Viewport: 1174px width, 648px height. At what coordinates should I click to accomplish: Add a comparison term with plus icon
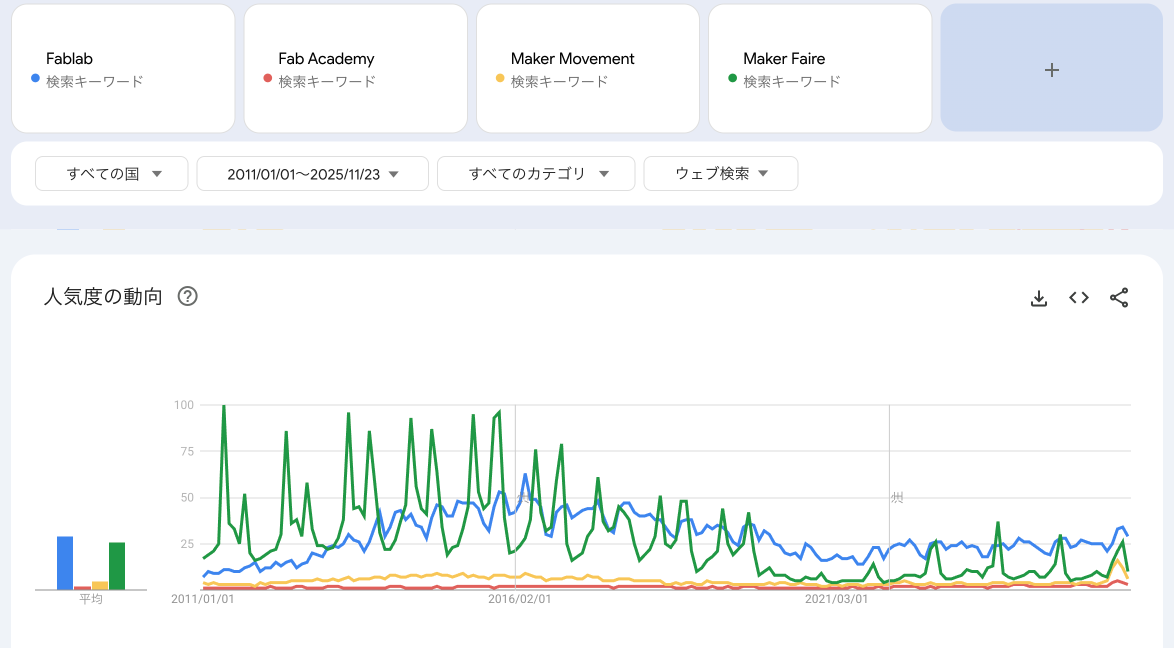tap(1051, 69)
